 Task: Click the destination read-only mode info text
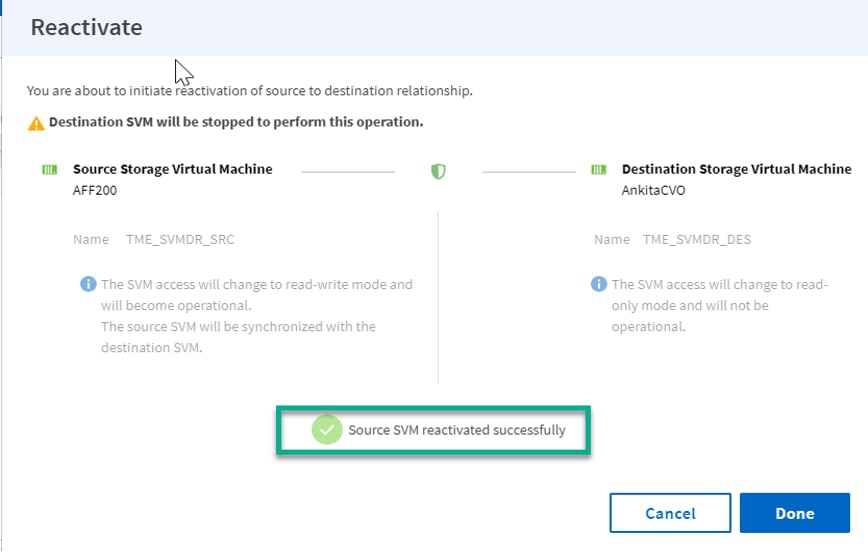point(719,305)
